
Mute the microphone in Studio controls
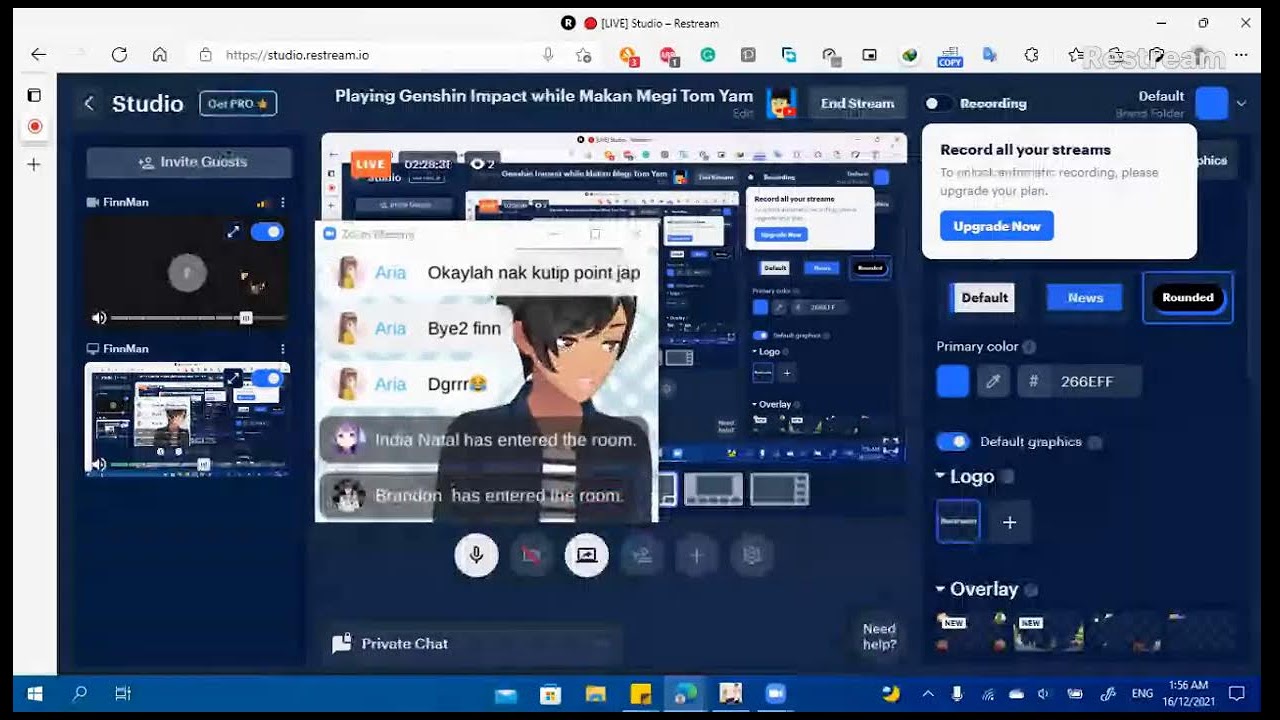point(476,555)
